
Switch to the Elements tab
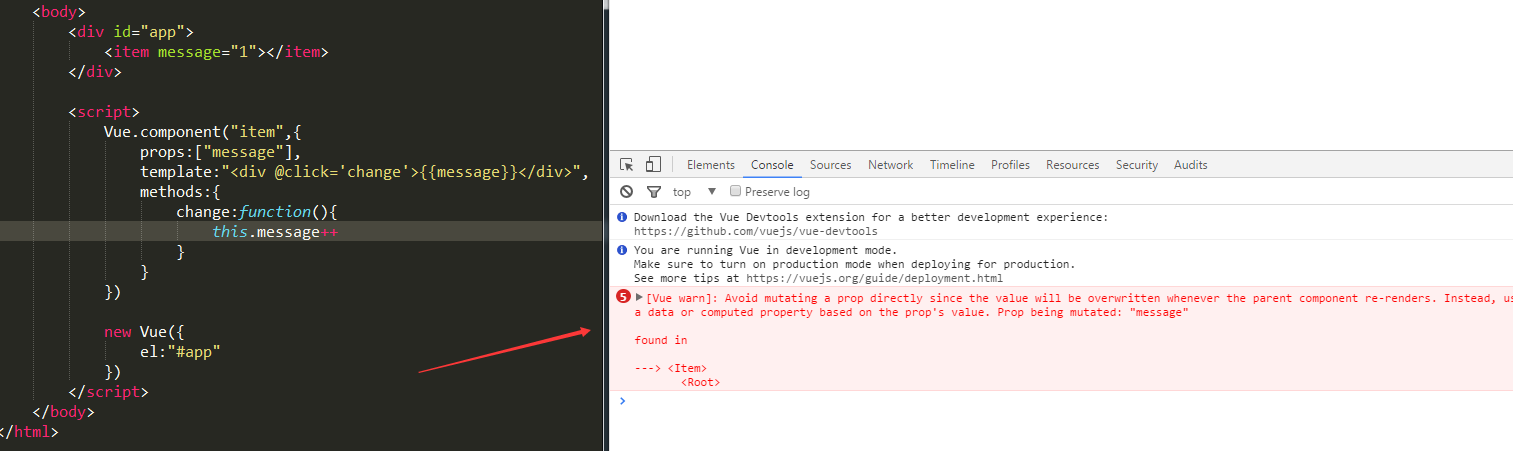point(710,165)
